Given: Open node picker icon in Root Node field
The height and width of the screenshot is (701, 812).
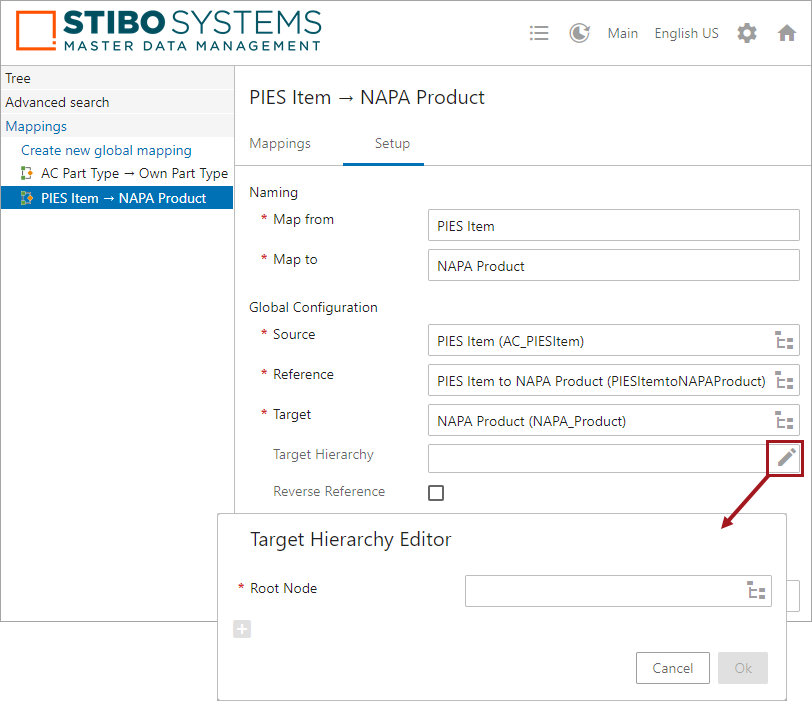Looking at the screenshot, I should (756, 590).
